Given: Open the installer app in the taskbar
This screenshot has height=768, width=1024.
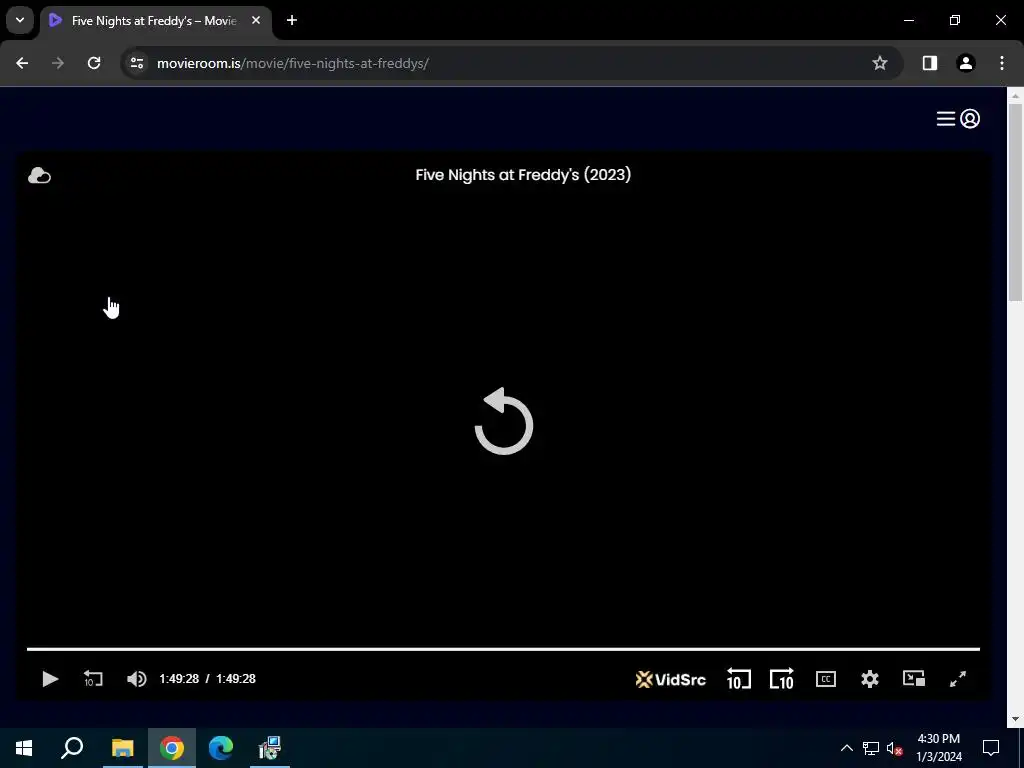Looking at the screenshot, I should [269, 748].
